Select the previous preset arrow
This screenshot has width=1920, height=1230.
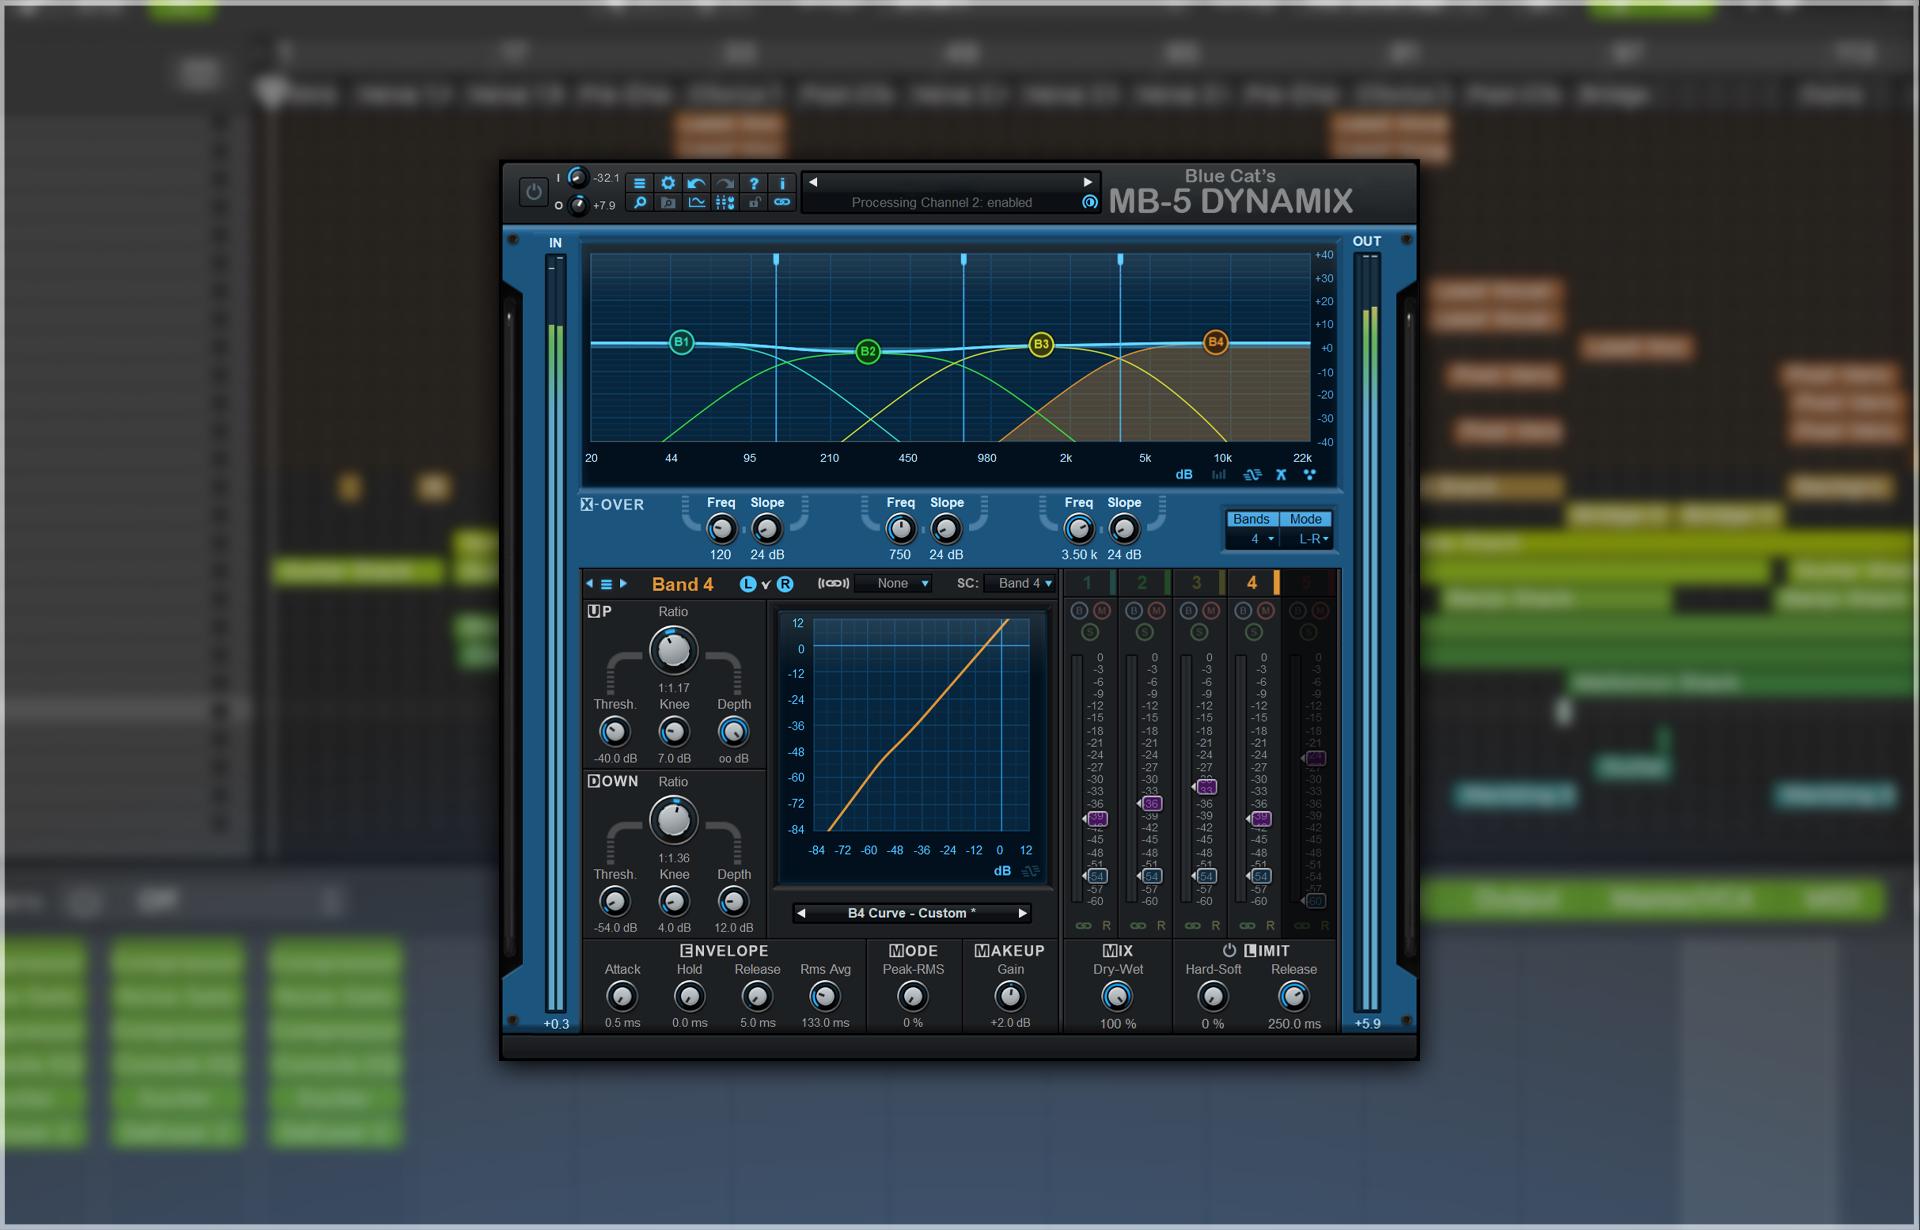813,182
